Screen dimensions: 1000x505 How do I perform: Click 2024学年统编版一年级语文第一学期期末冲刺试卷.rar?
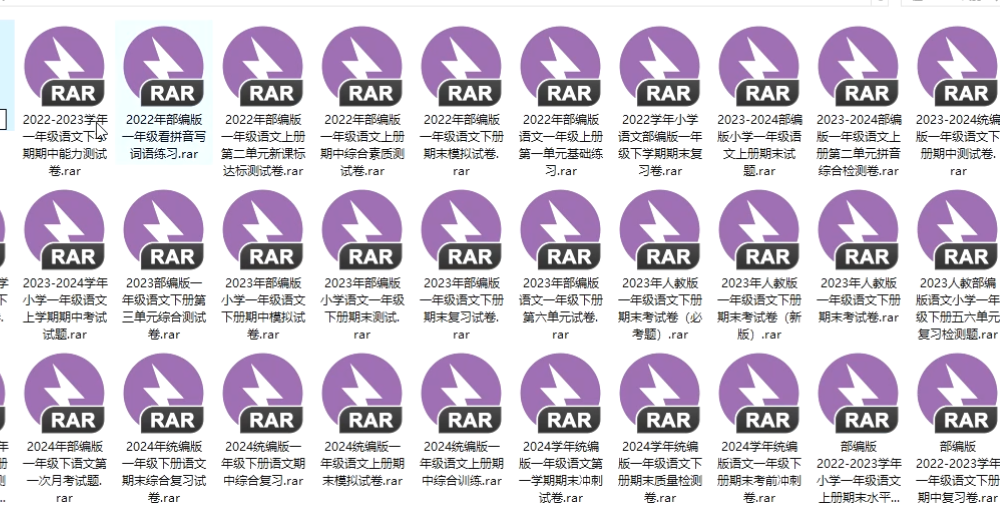tap(560, 394)
